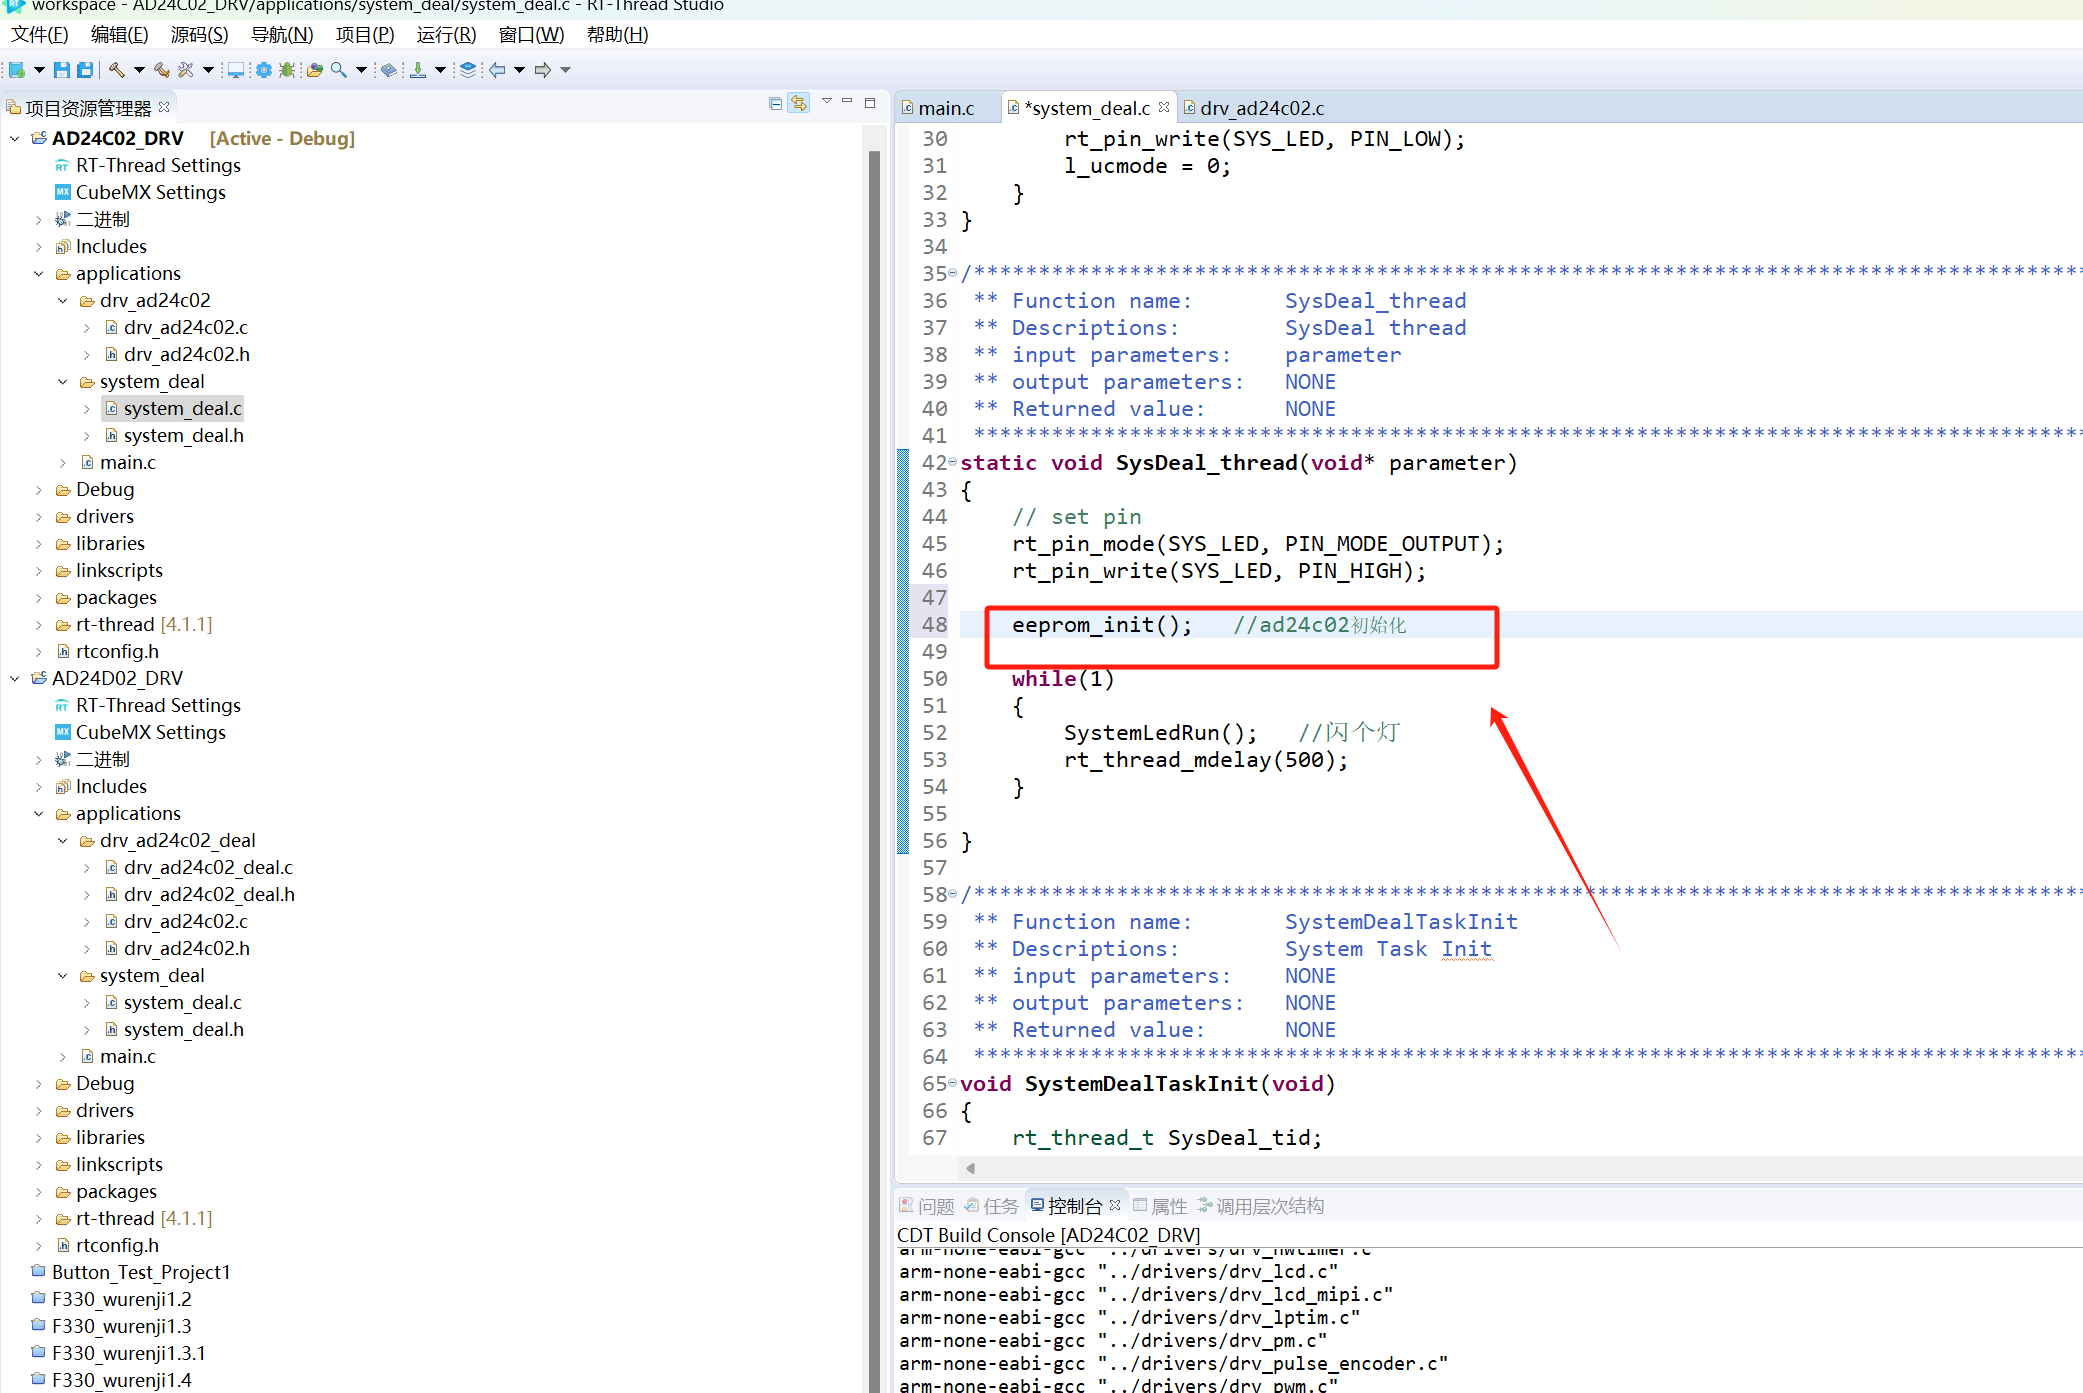Click the back navigation arrow icon
2083x1393 pixels.
coord(497,70)
